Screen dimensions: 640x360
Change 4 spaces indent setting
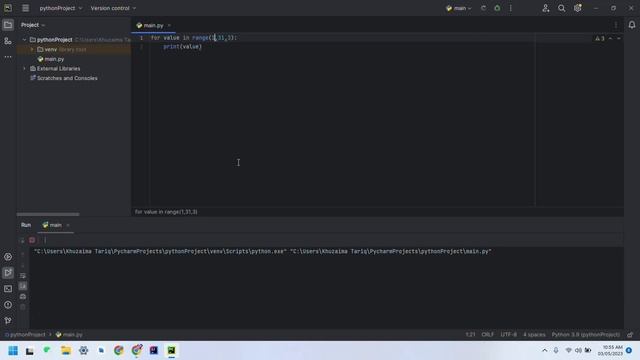pos(534,335)
